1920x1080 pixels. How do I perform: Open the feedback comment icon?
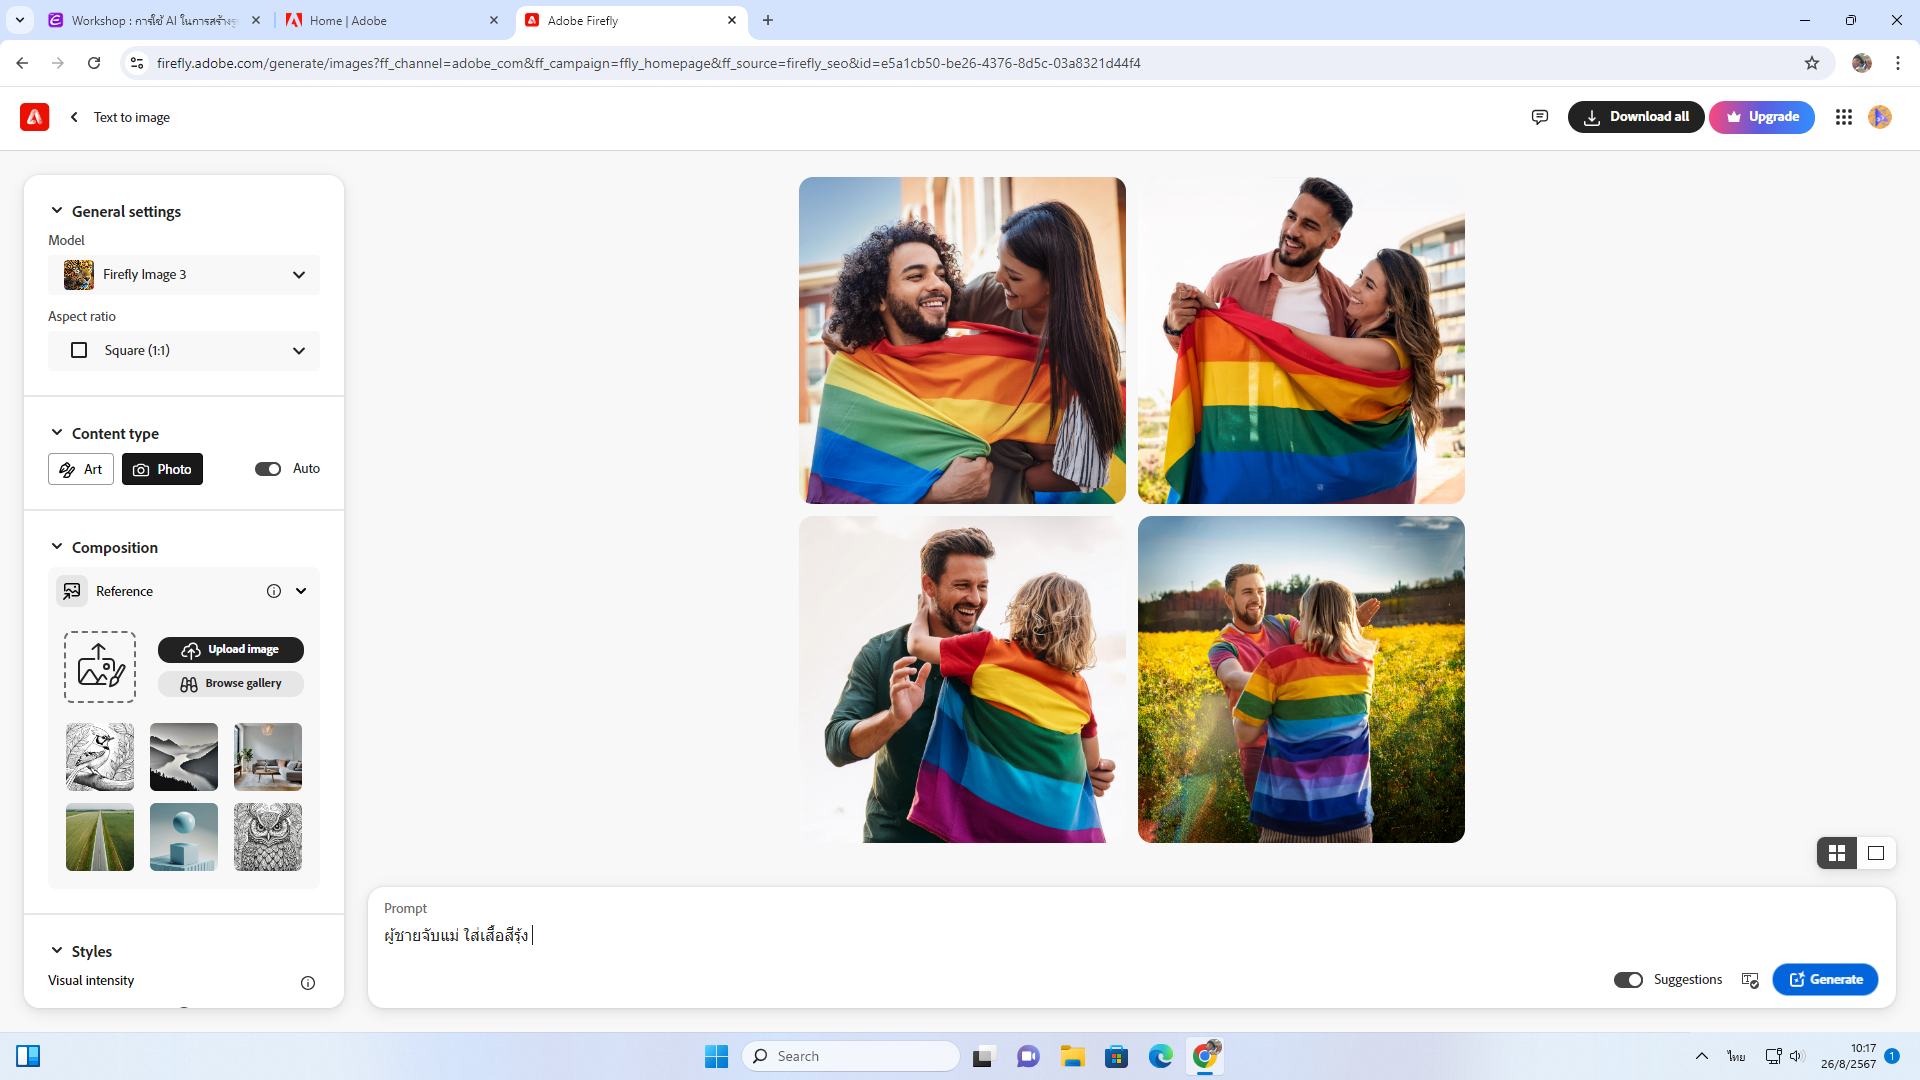(1539, 117)
